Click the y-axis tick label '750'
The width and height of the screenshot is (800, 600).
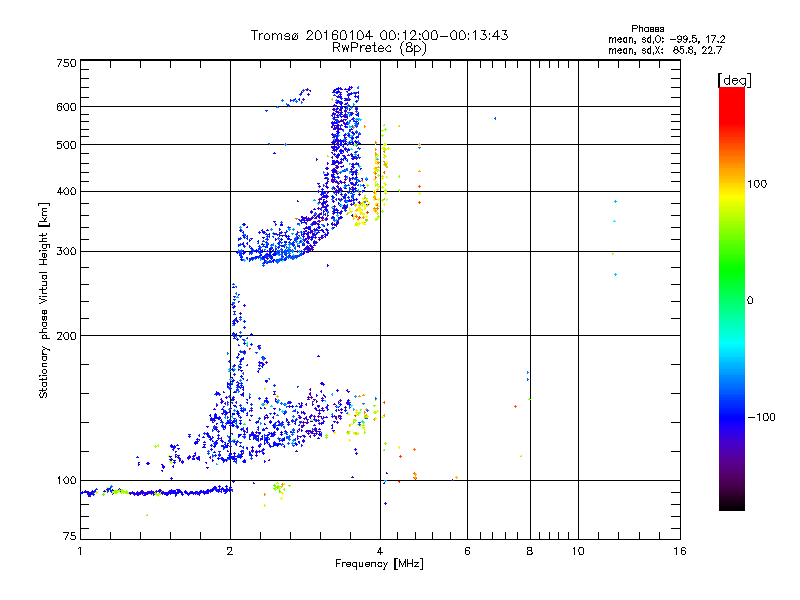tap(66, 63)
